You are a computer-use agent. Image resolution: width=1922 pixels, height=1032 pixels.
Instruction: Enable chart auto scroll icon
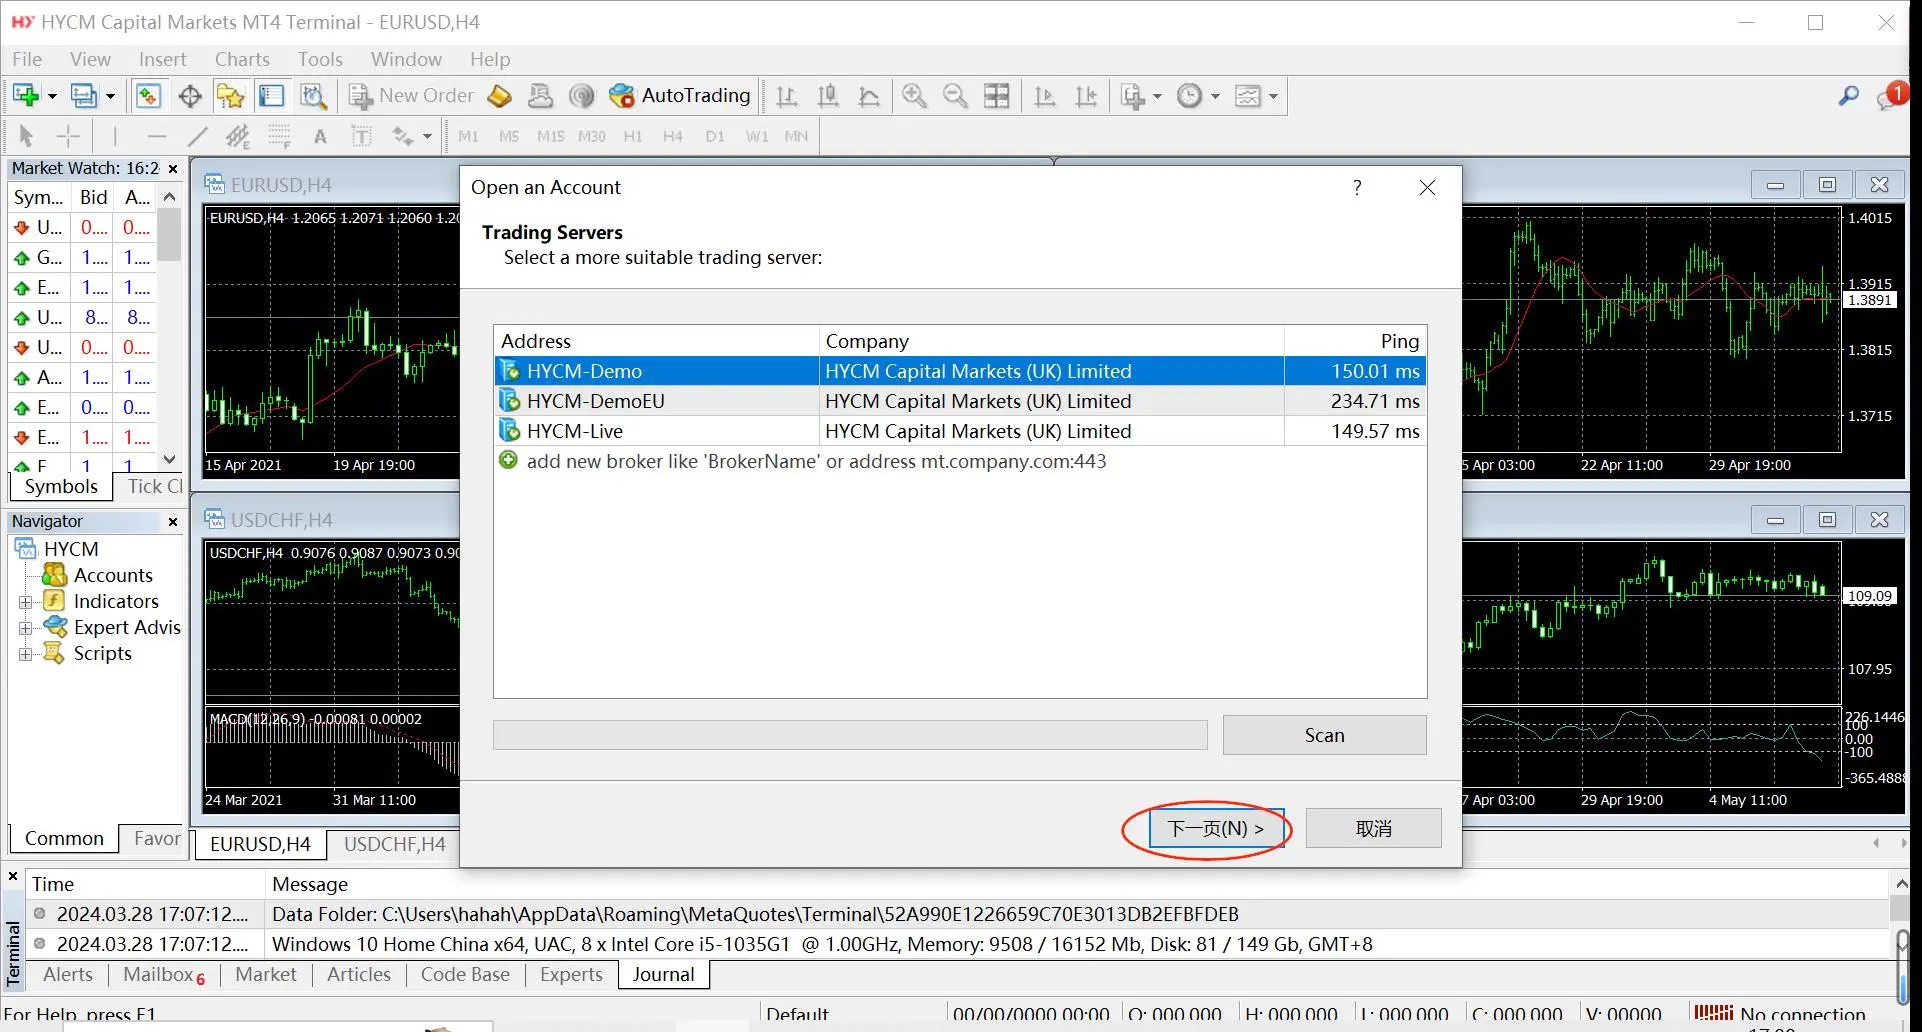click(x=1045, y=96)
